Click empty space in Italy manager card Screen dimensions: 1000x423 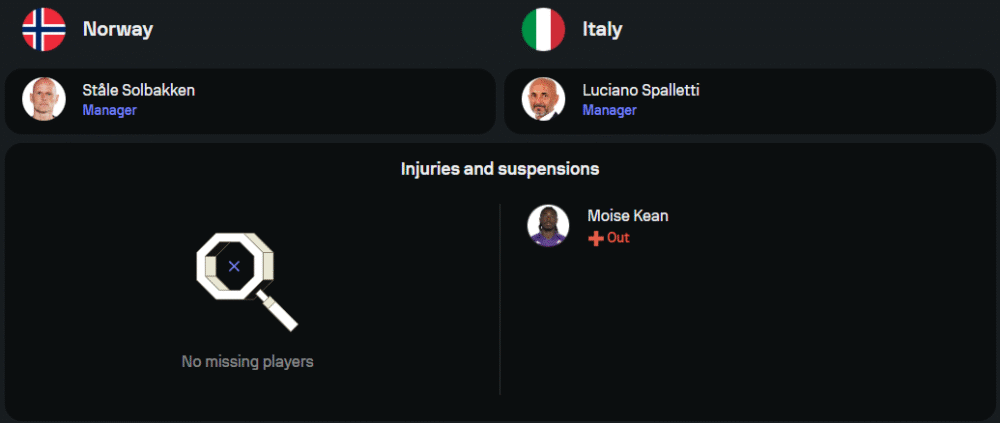pyautogui.click(x=850, y=100)
